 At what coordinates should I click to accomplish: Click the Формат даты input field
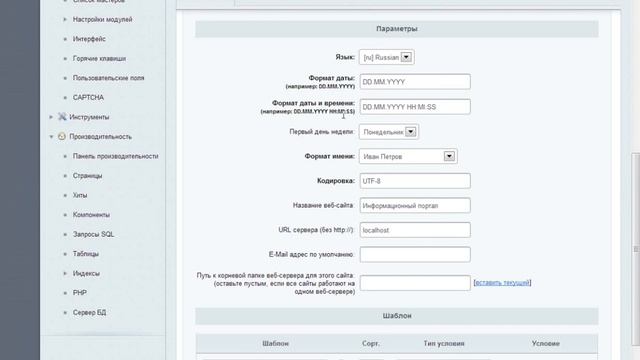[415, 82]
